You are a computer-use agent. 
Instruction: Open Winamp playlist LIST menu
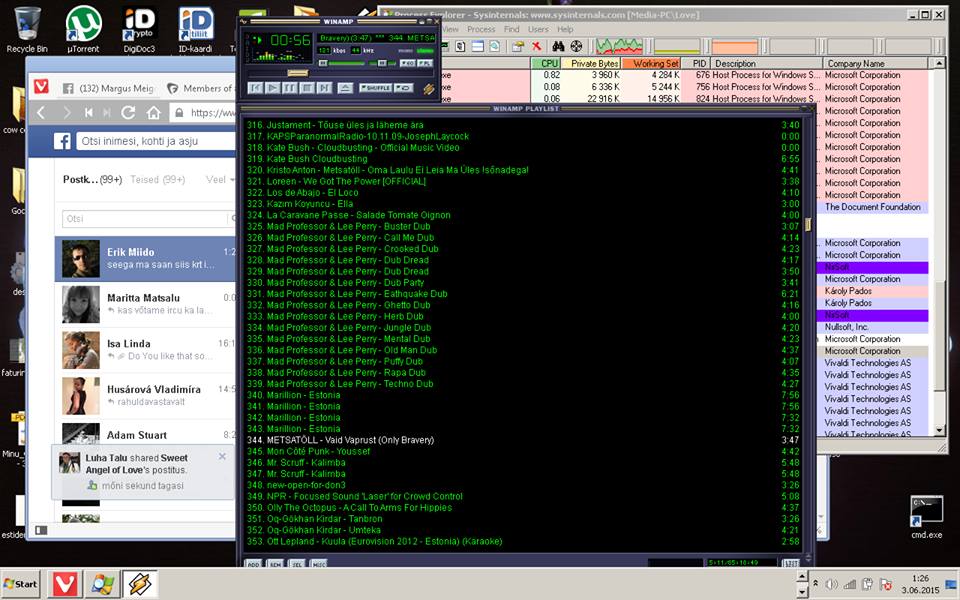point(791,563)
